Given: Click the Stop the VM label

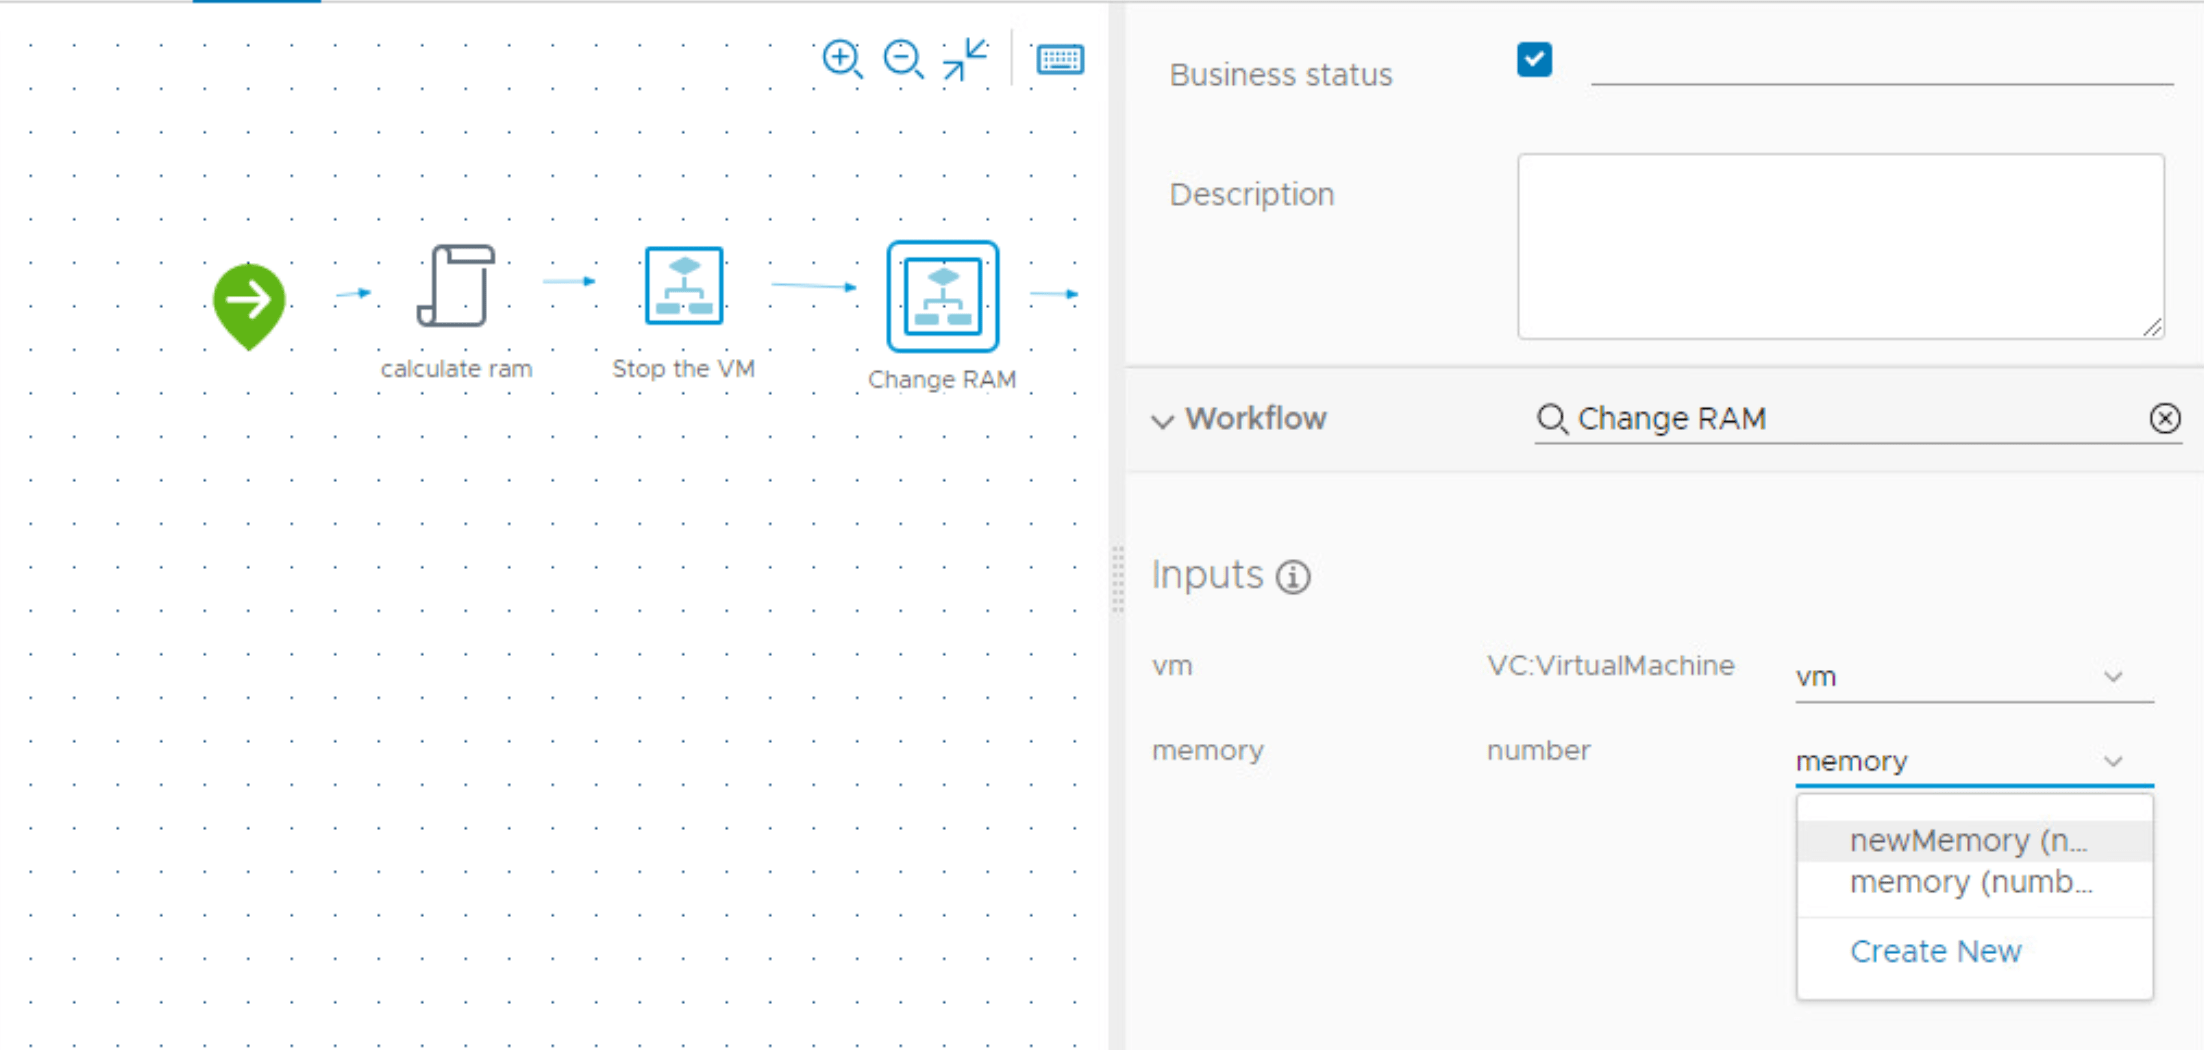Looking at the screenshot, I should point(684,369).
